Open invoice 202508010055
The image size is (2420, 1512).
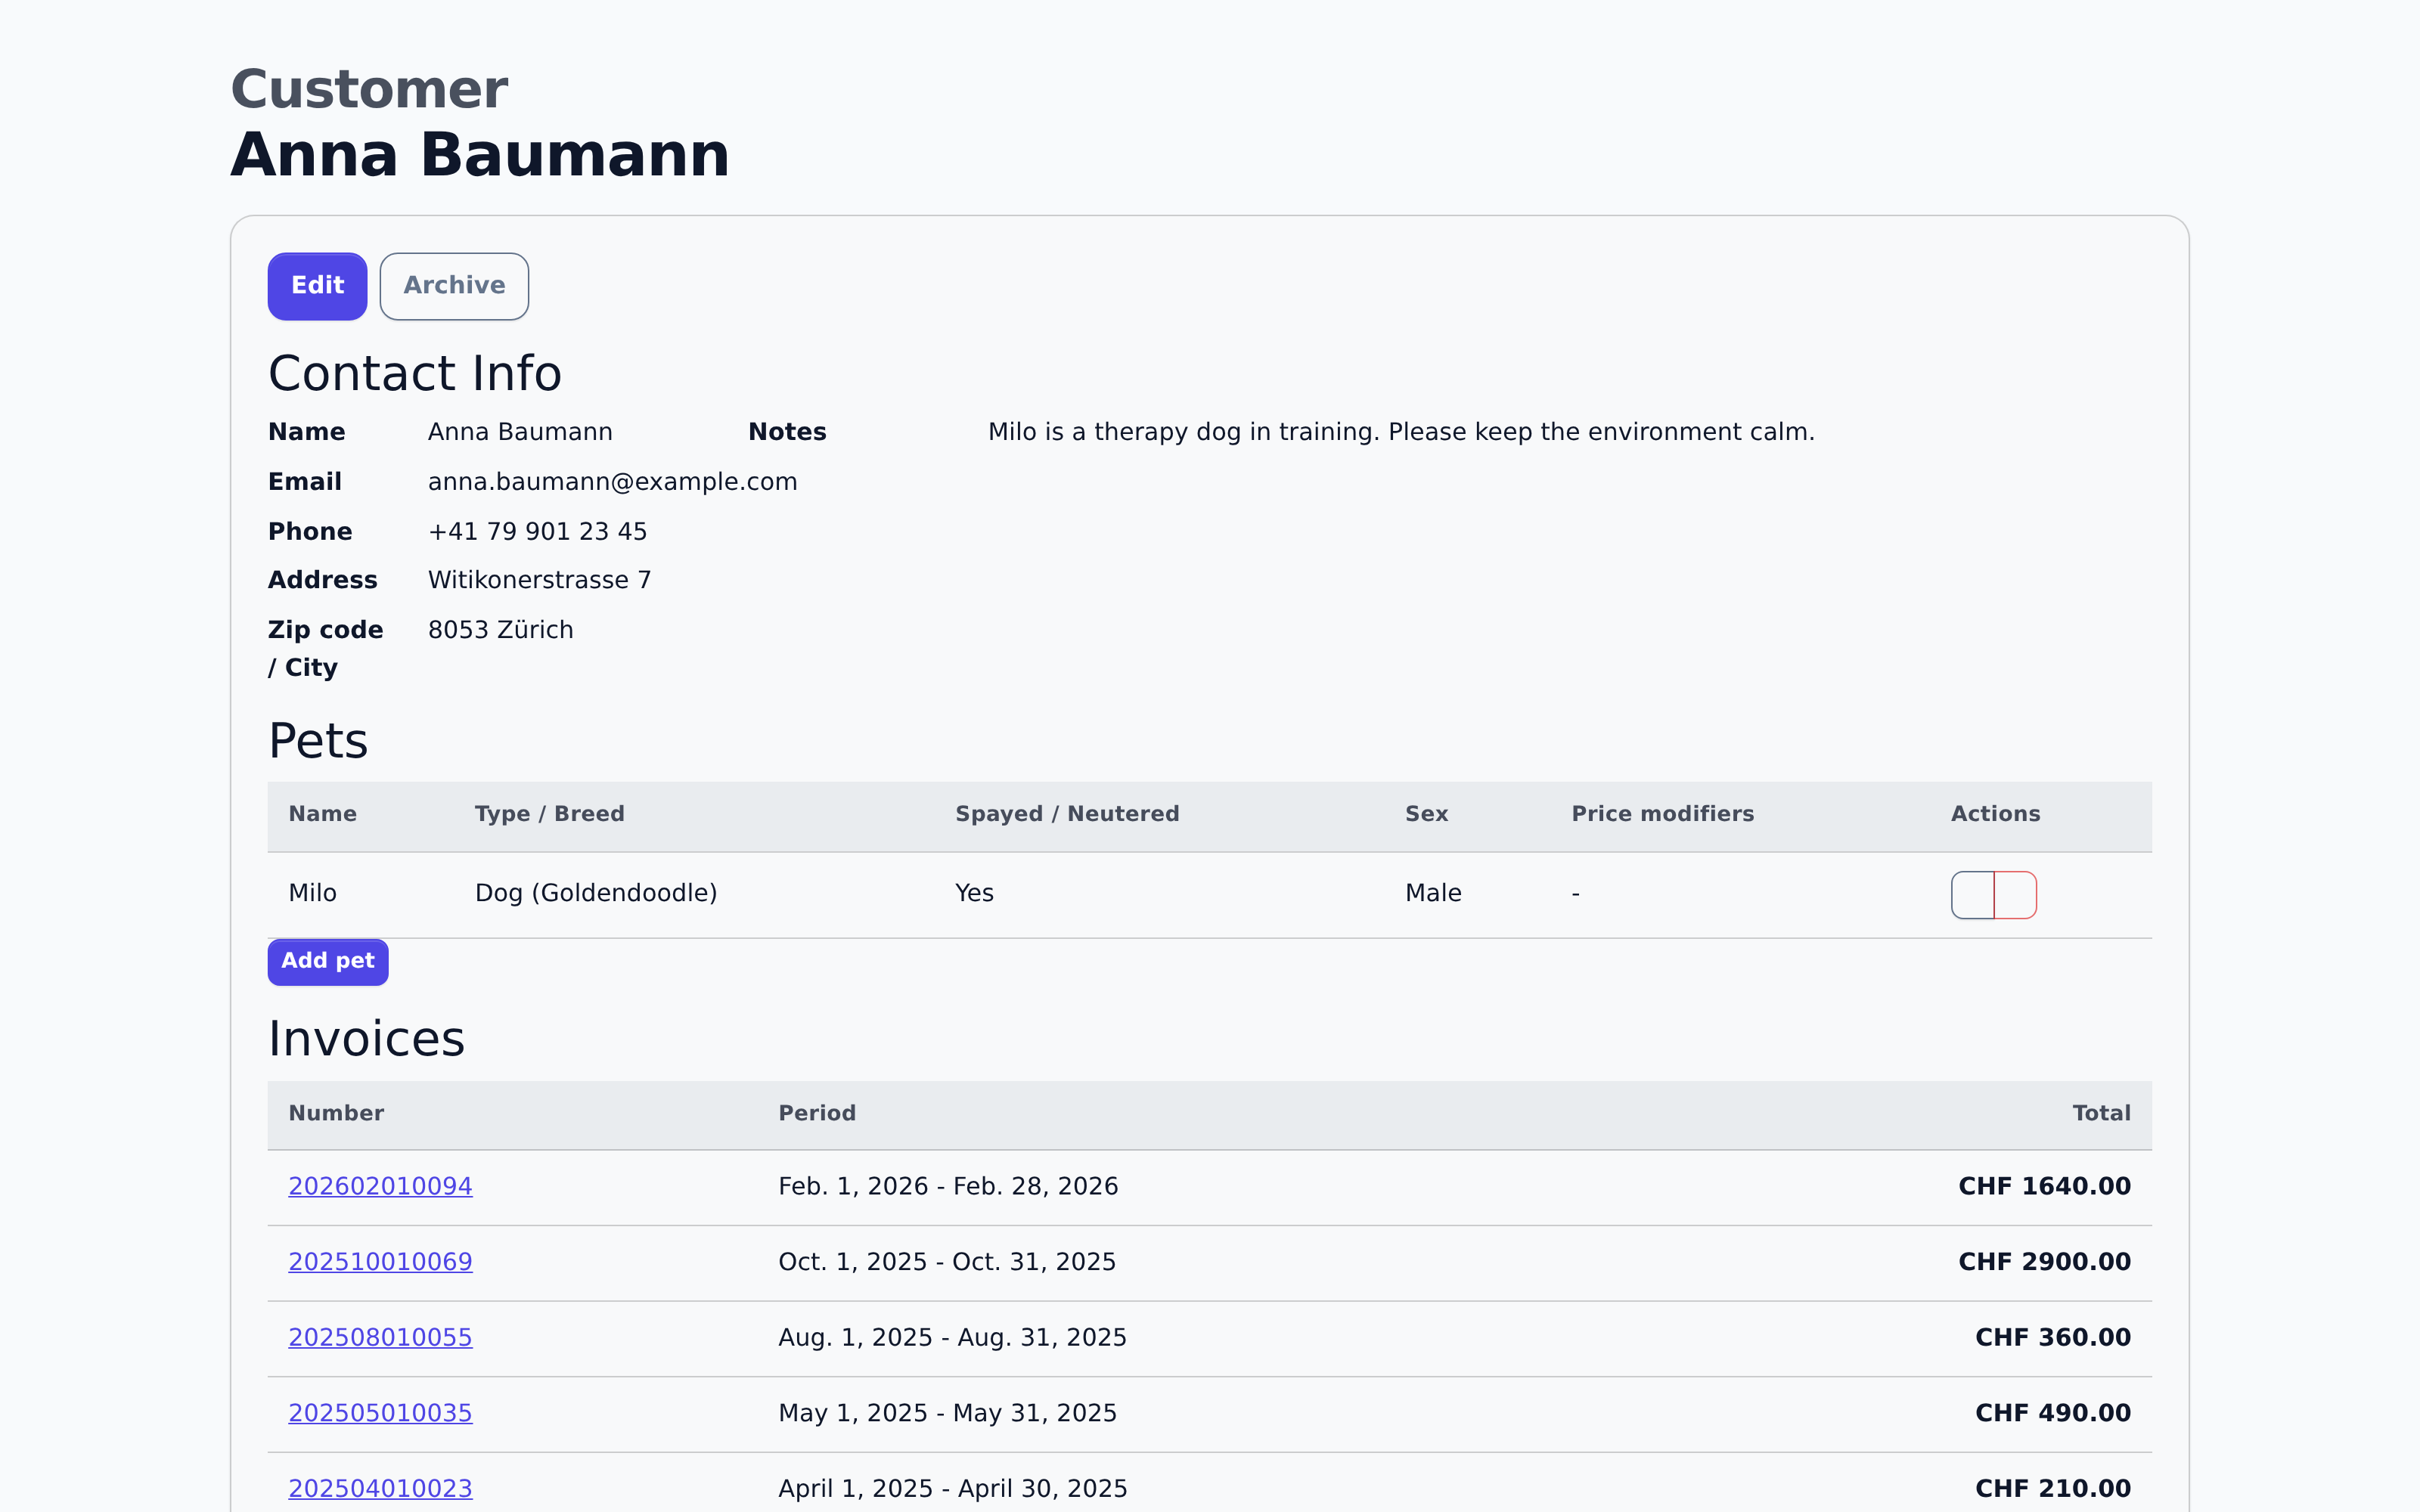coord(380,1338)
